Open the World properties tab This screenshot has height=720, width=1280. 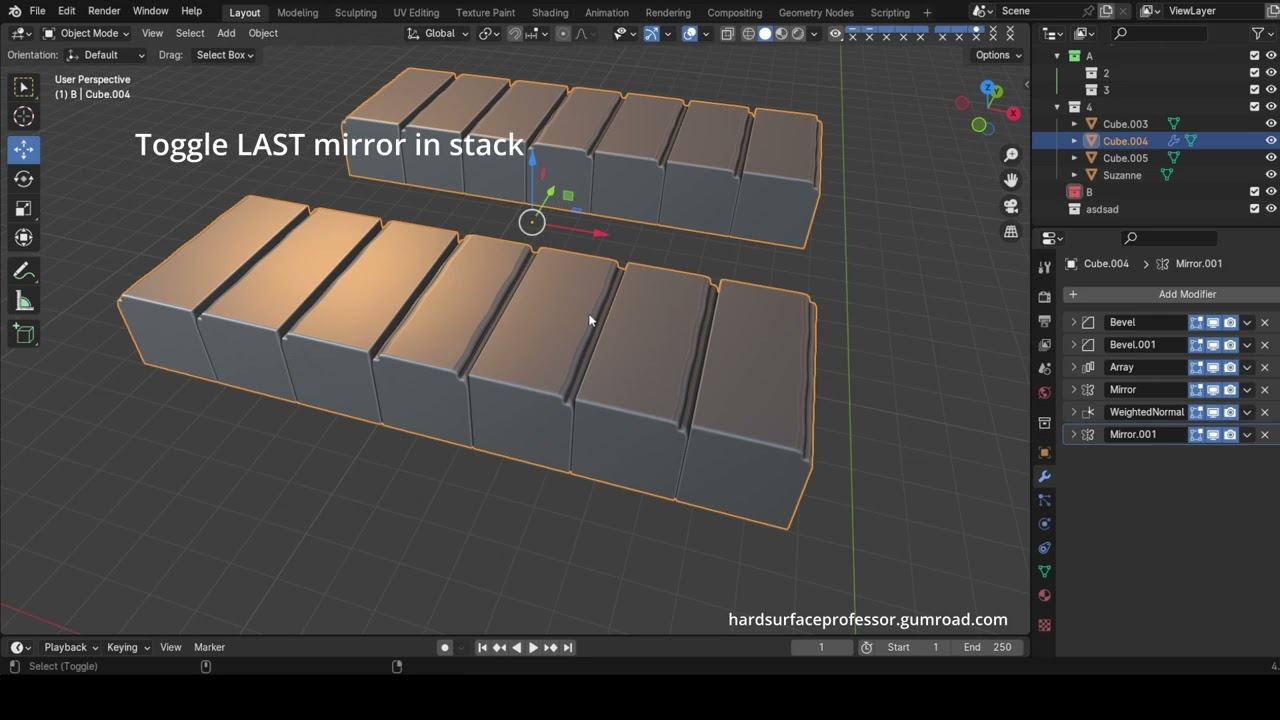(x=1045, y=393)
